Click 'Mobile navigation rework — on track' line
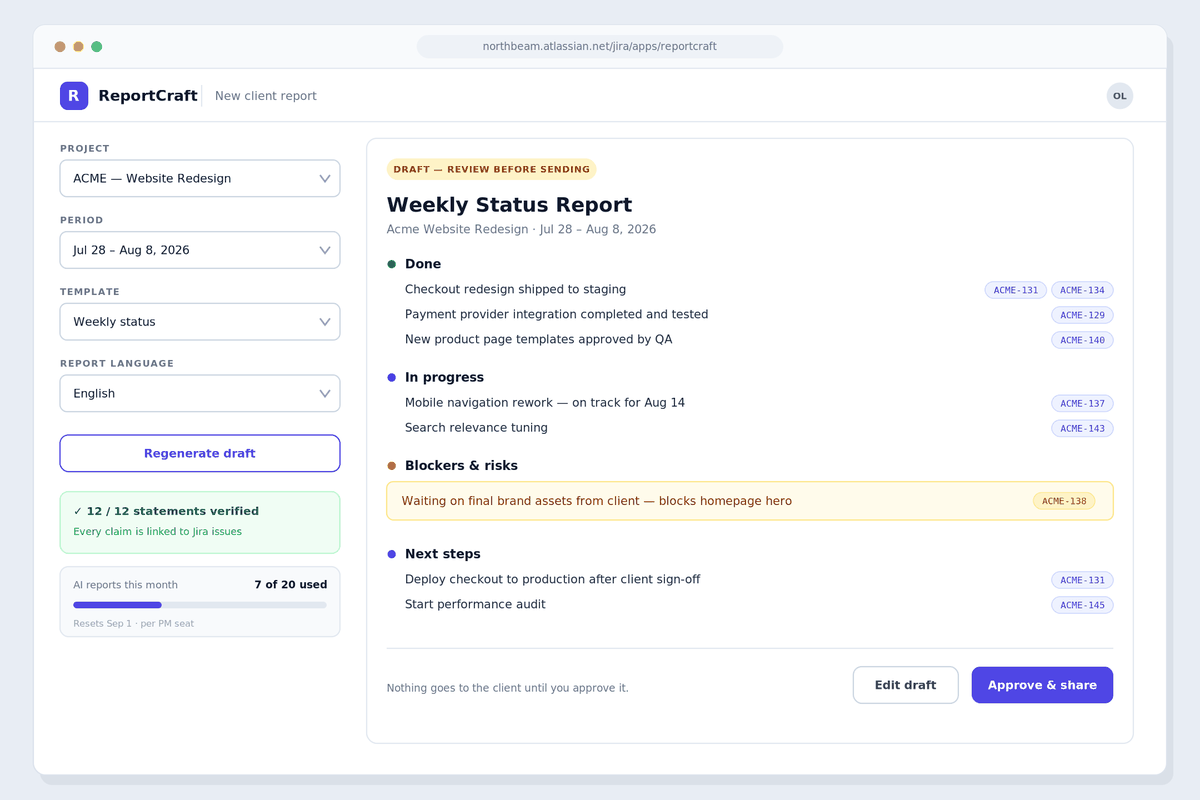 (x=545, y=402)
